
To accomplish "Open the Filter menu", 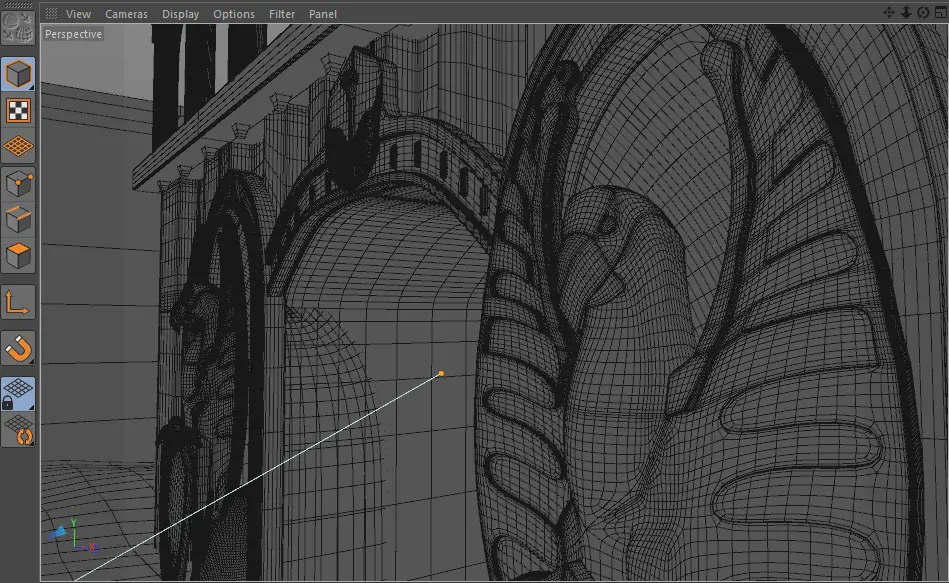I will tap(282, 13).
